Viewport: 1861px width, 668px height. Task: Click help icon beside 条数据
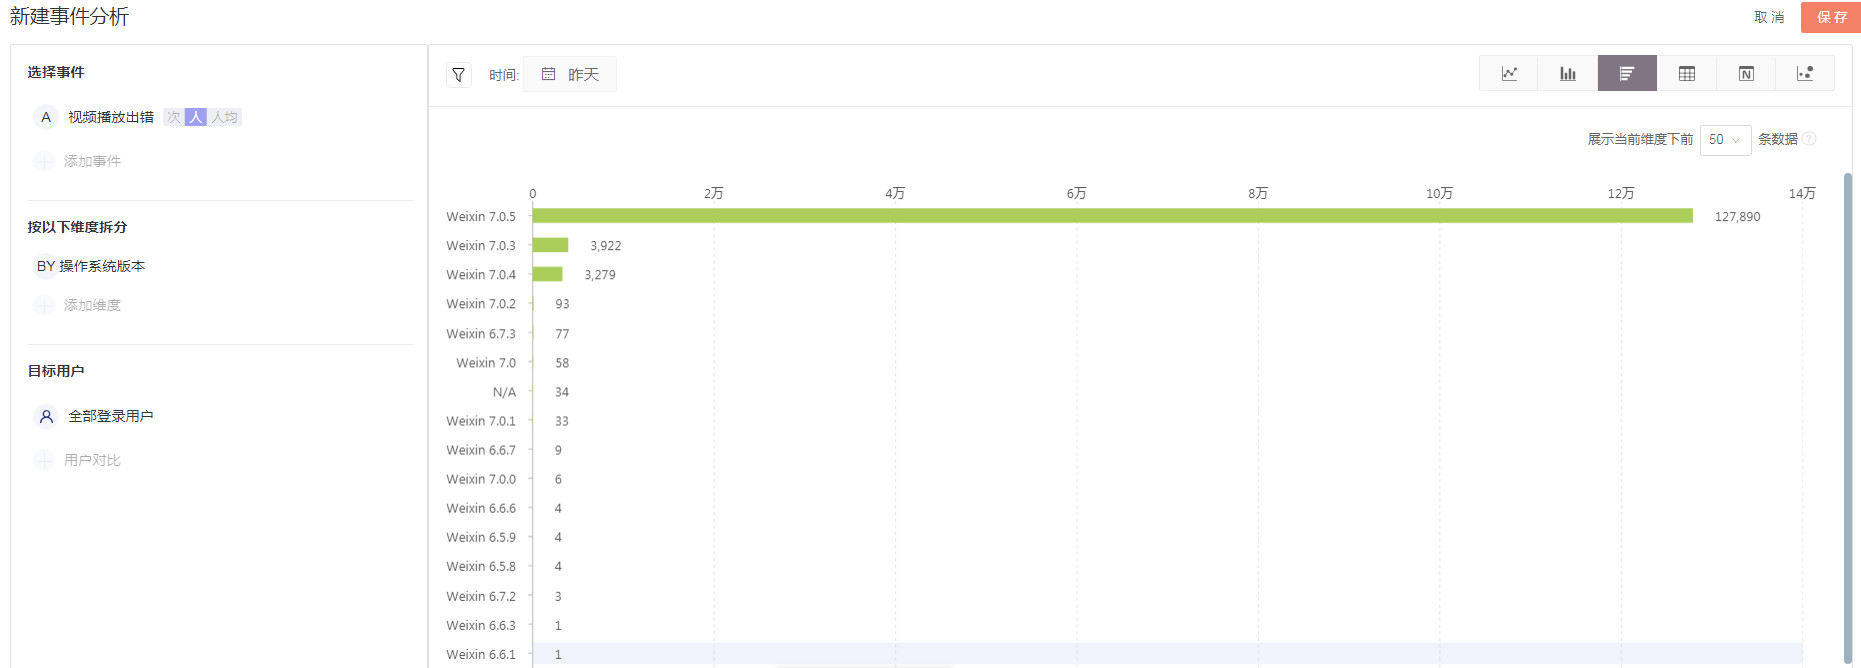click(1809, 139)
